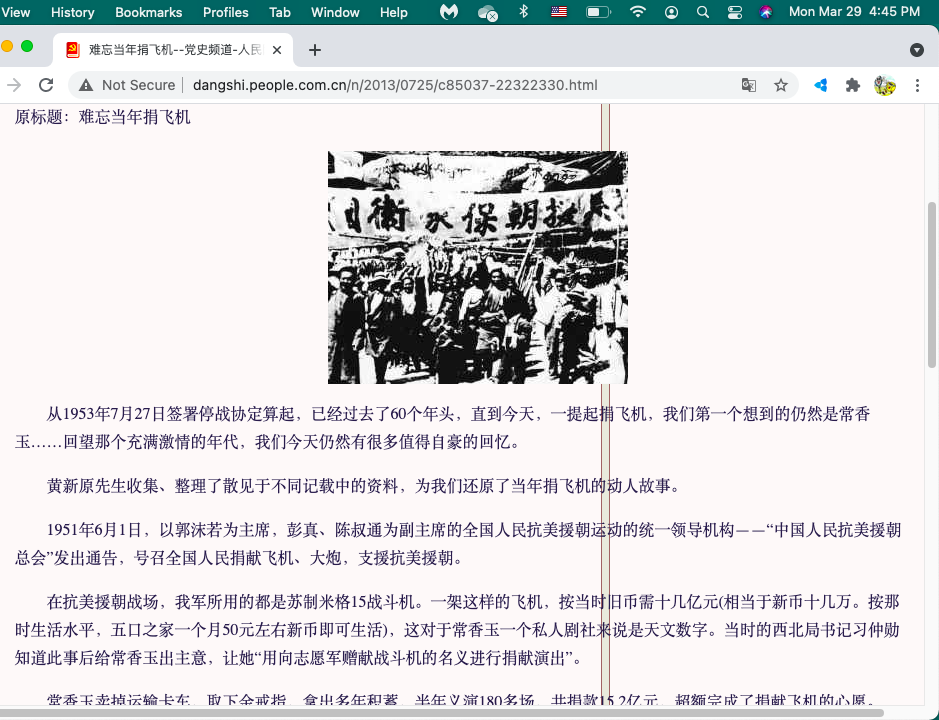This screenshot has height=720, width=939.
Task: Expand the tab search dropdown arrow
Action: point(916,50)
